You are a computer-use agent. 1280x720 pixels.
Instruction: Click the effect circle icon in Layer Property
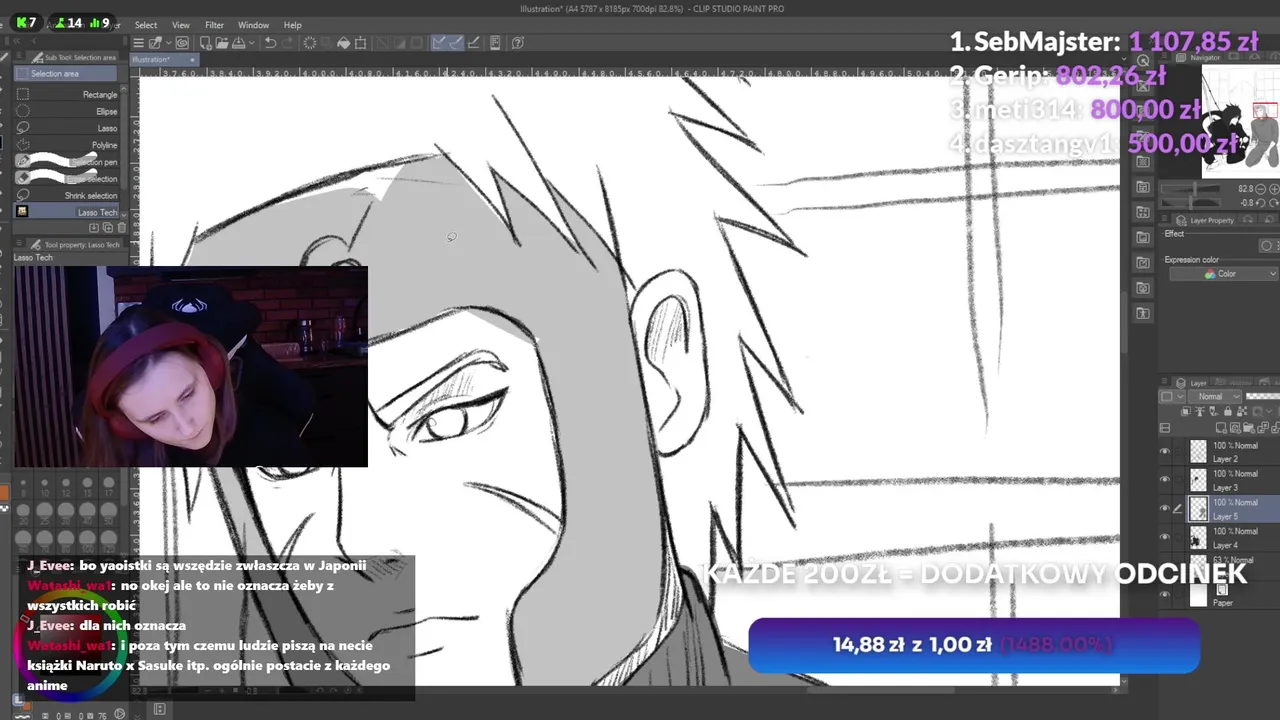tap(1266, 246)
